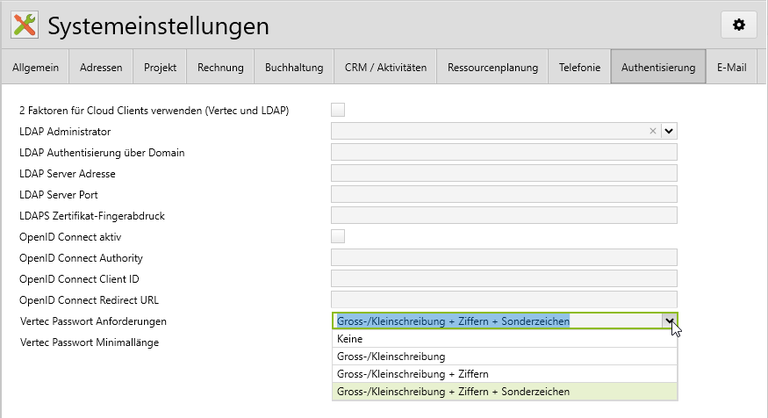This screenshot has width=768, height=418.
Task: Select the Rechnung tab
Action: 220,67
